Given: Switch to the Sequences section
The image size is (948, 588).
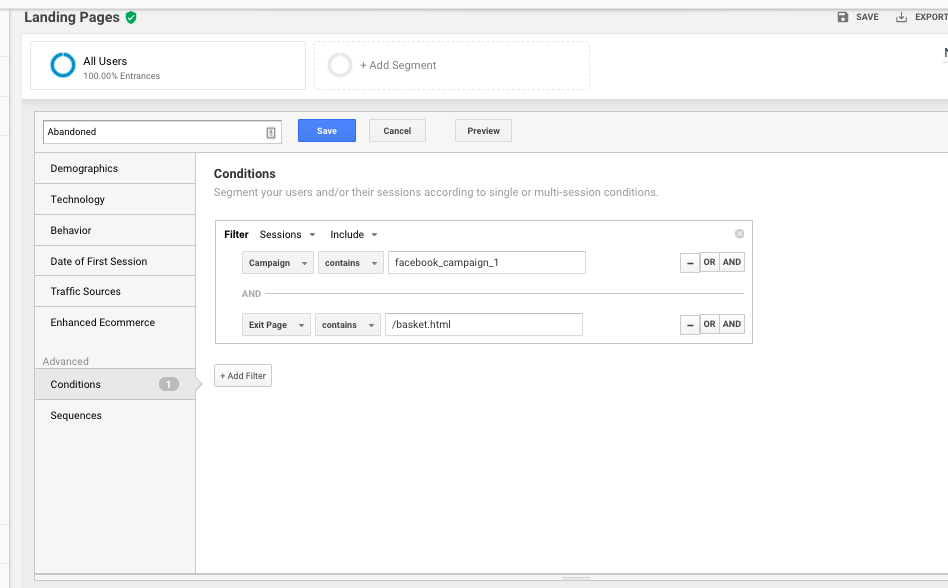Looking at the screenshot, I should pos(115,416).
